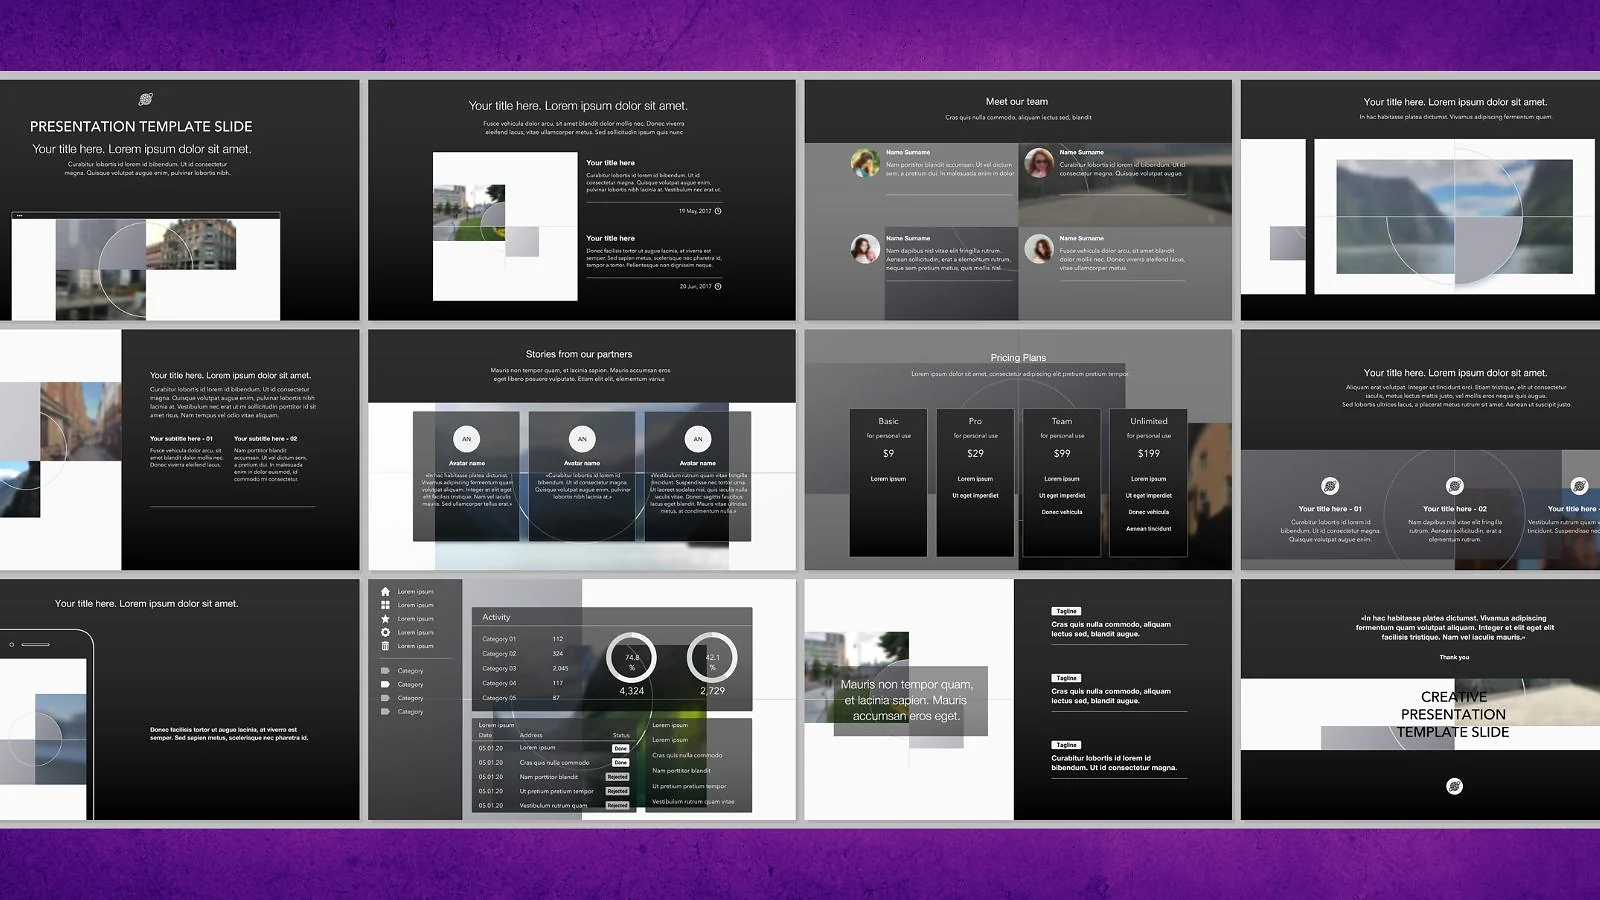1600x900 pixels.
Task: Click the round icon above 'Your title here - 01'
Action: [x=1330, y=486]
